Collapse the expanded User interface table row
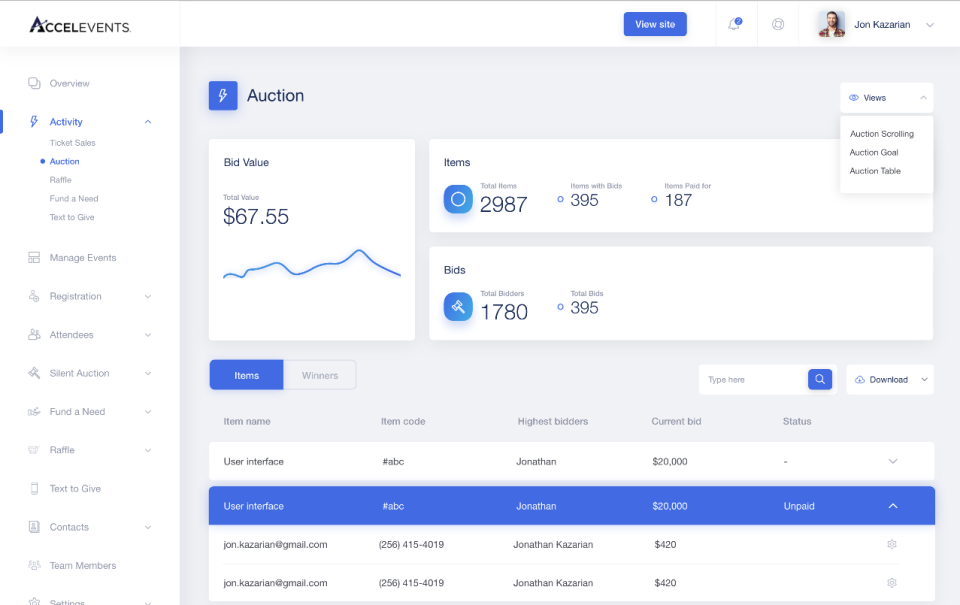The height and width of the screenshot is (605, 960). click(x=893, y=506)
